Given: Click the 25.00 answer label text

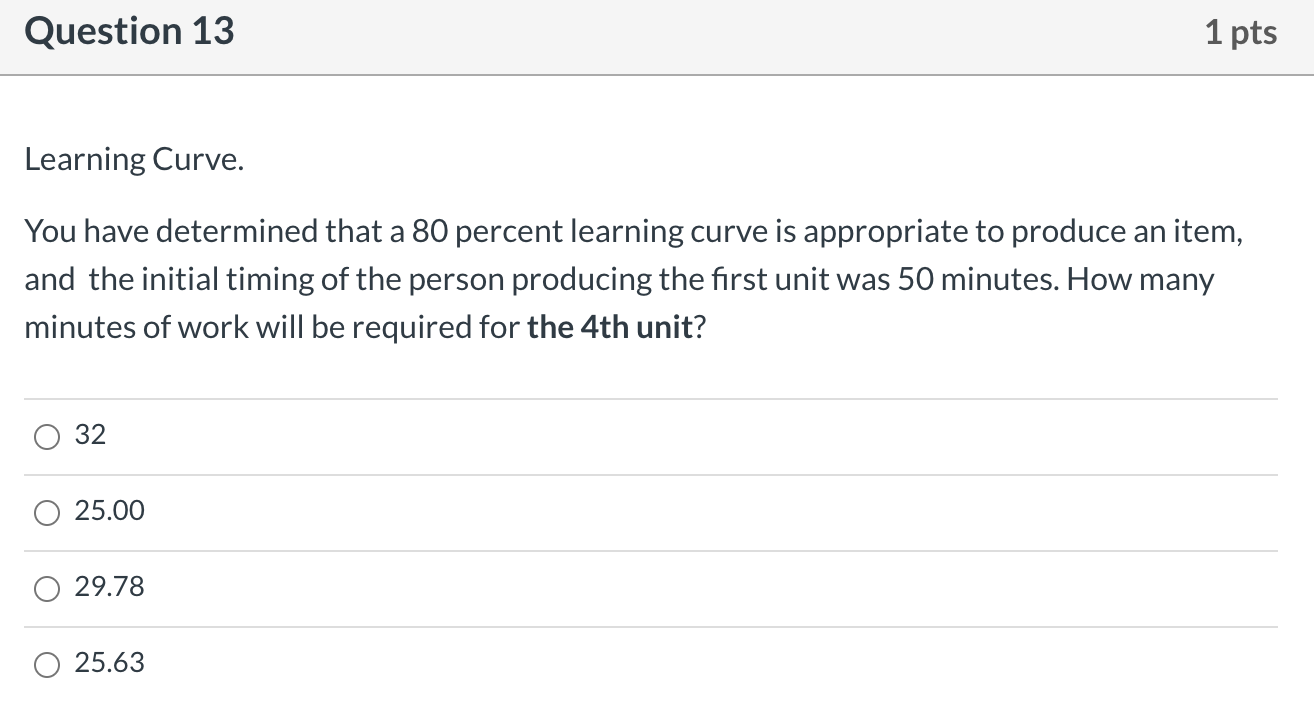Looking at the screenshot, I should (x=110, y=511).
